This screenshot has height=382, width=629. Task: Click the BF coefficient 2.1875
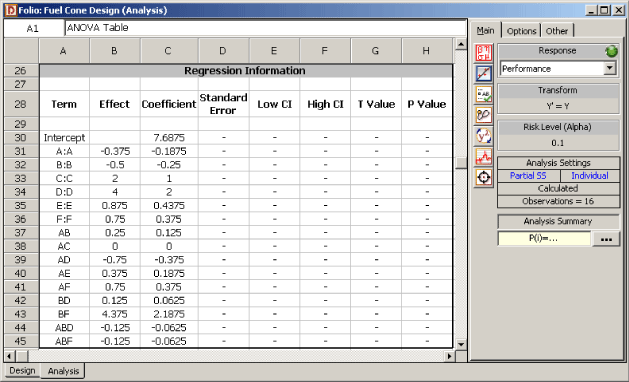(169, 314)
